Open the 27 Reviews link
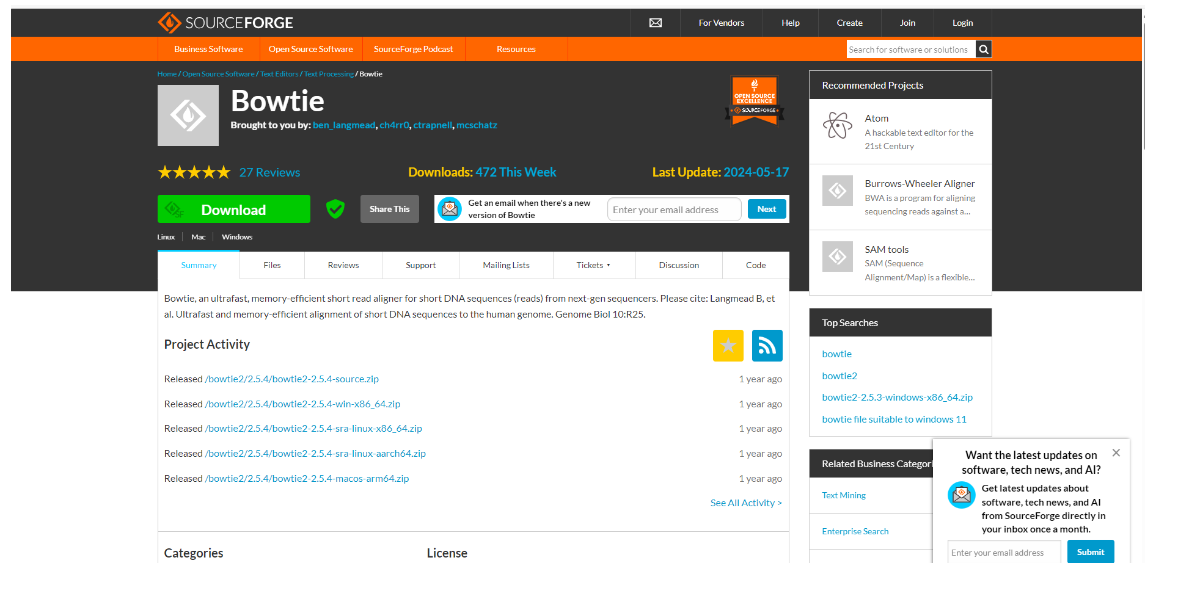The width and height of the screenshot is (1196, 590). coord(269,172)
